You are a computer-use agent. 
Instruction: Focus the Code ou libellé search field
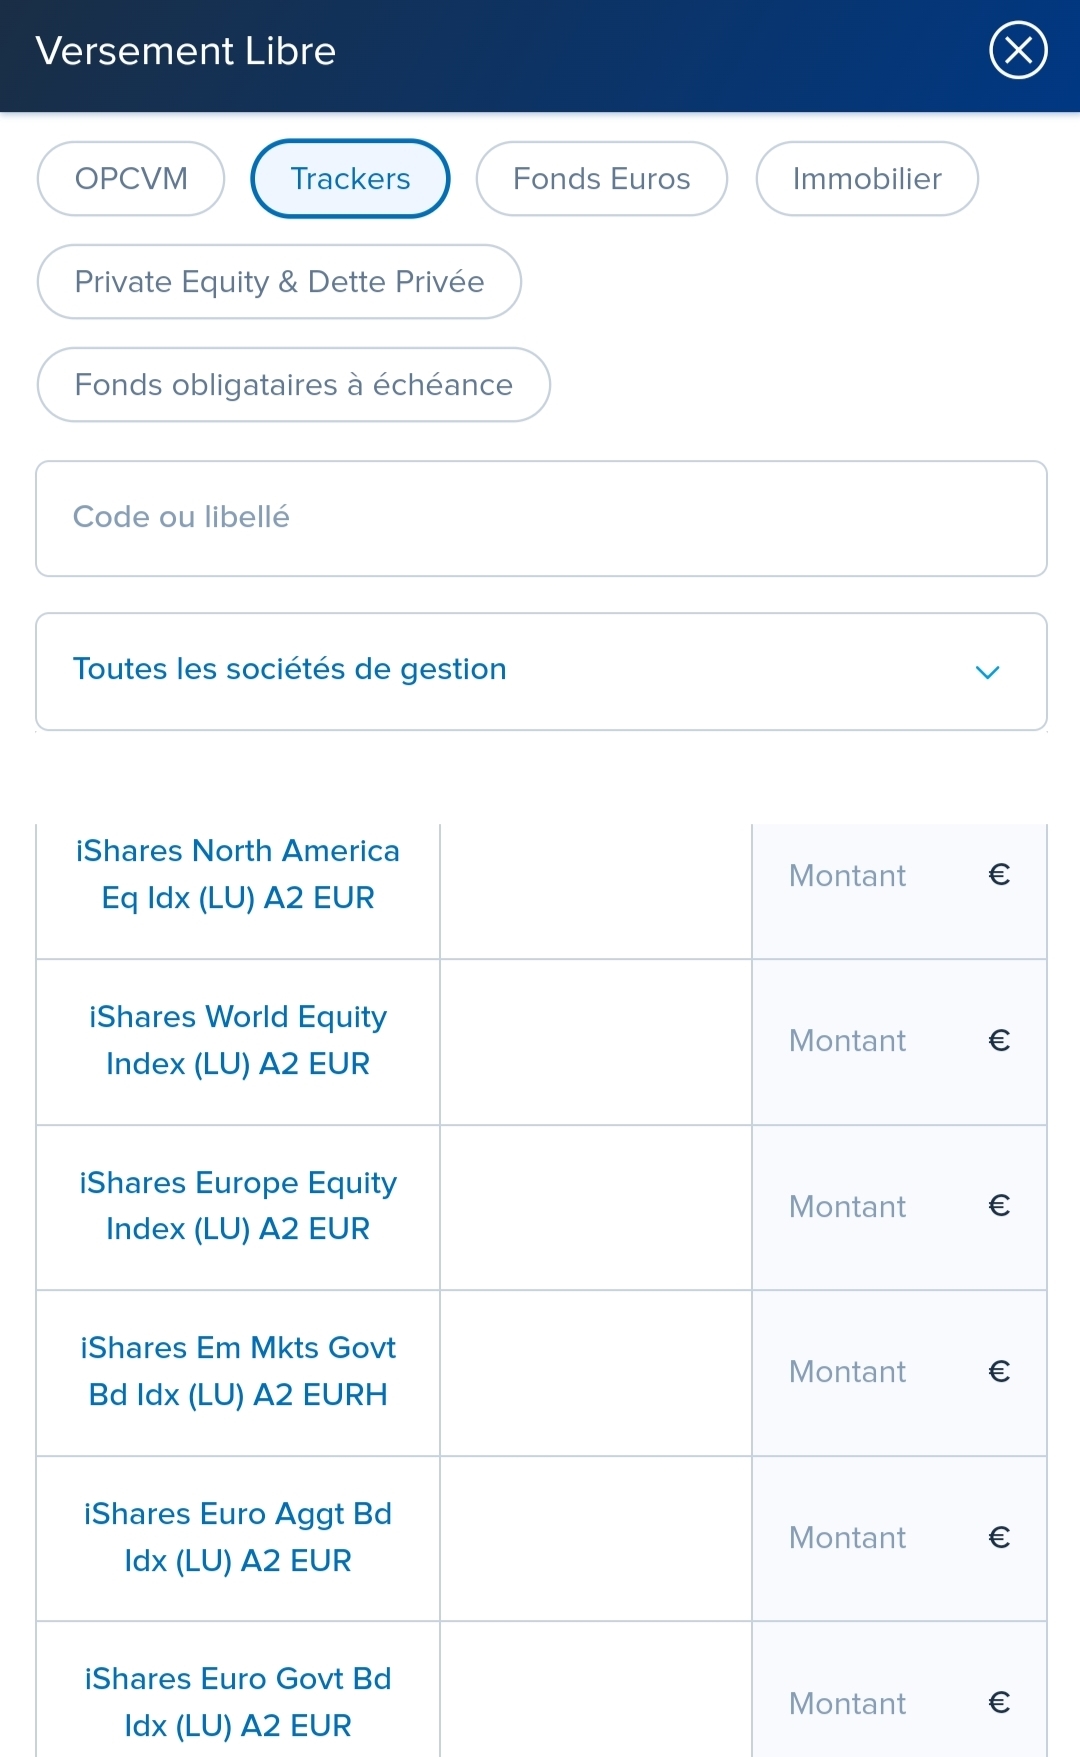click(541, 518)
